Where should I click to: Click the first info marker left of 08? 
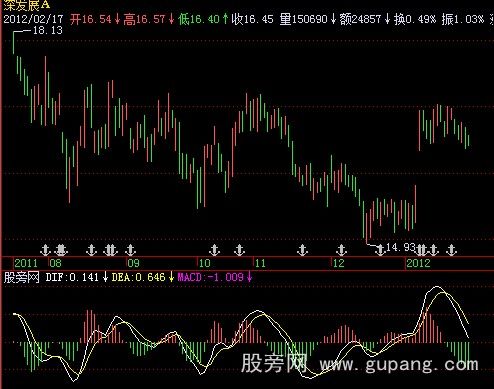45,250
